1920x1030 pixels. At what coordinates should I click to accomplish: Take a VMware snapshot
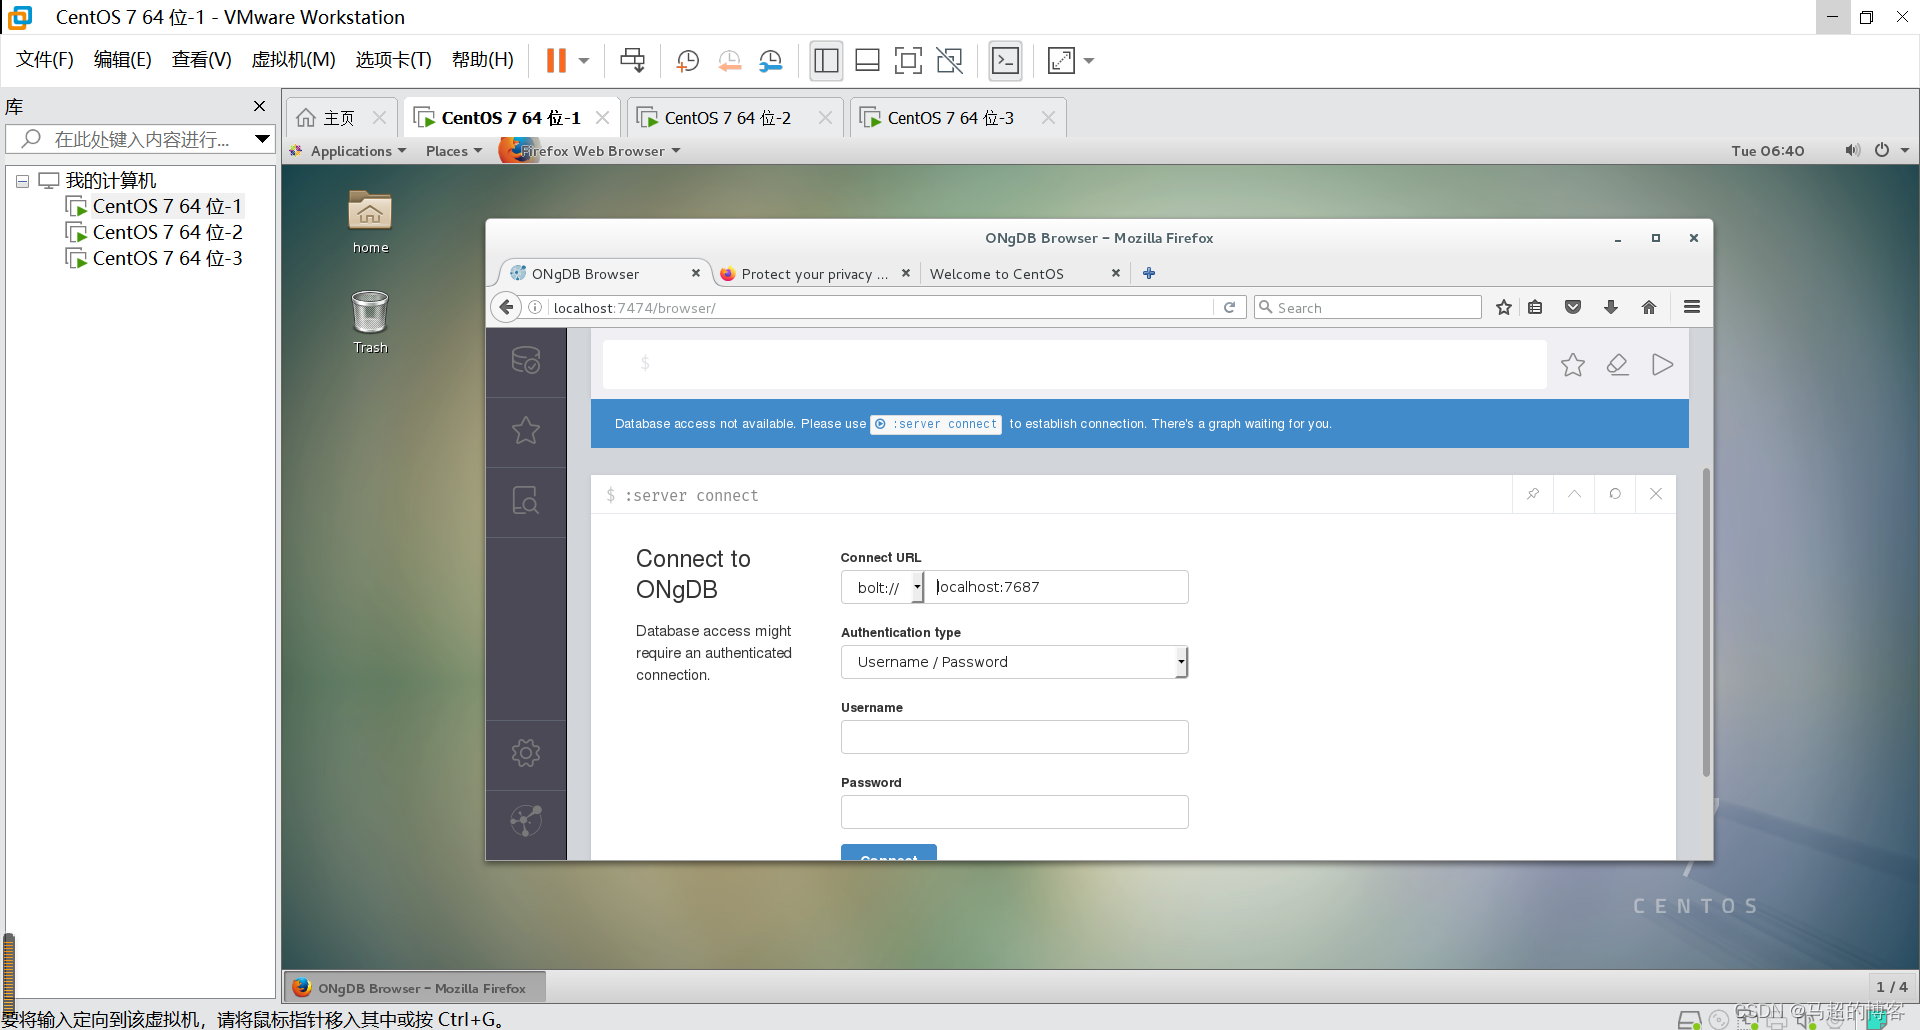[688, 61]
